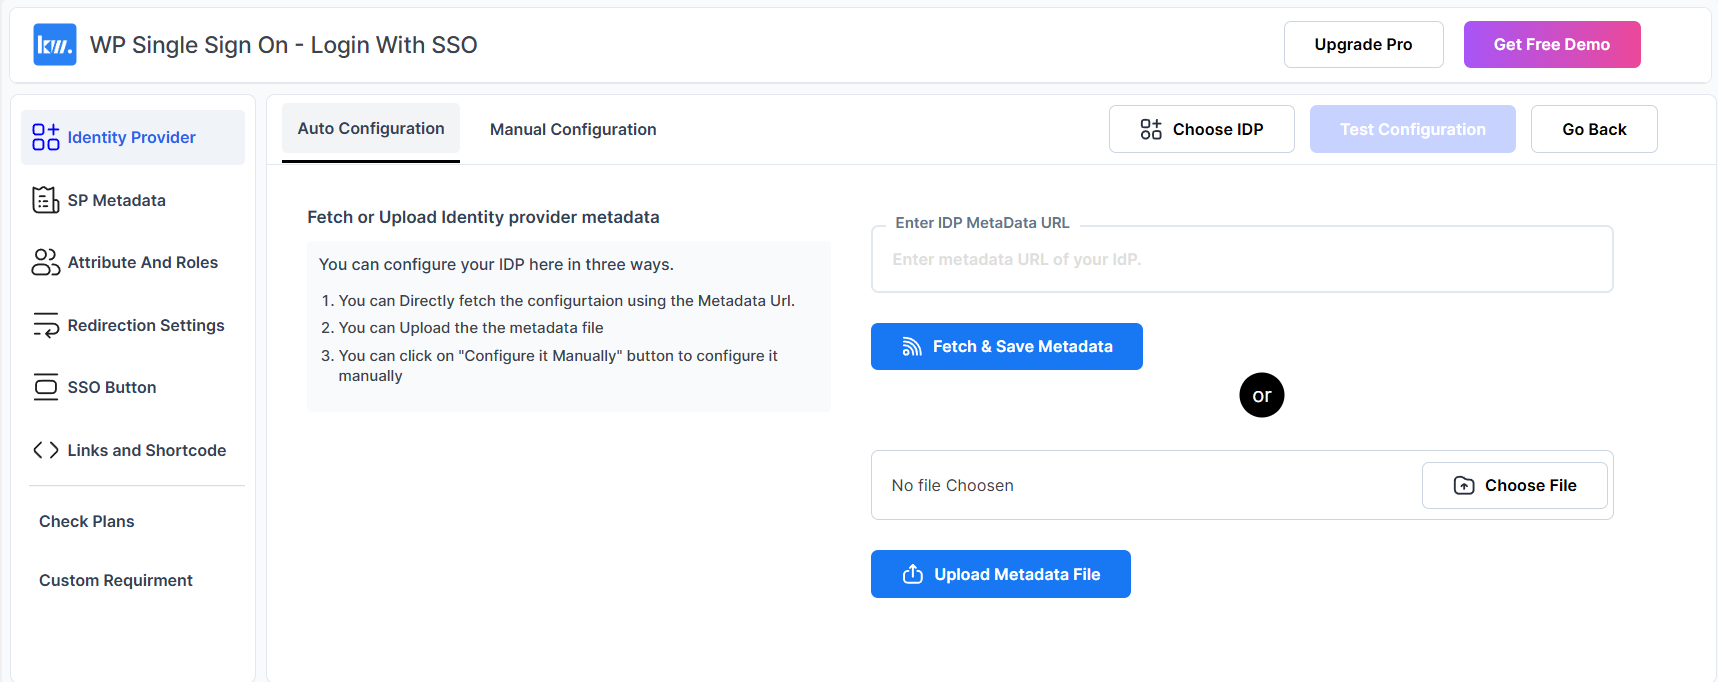
Task: Click the Custom Requirment sidebar link
Action: [x=115, y=580]
